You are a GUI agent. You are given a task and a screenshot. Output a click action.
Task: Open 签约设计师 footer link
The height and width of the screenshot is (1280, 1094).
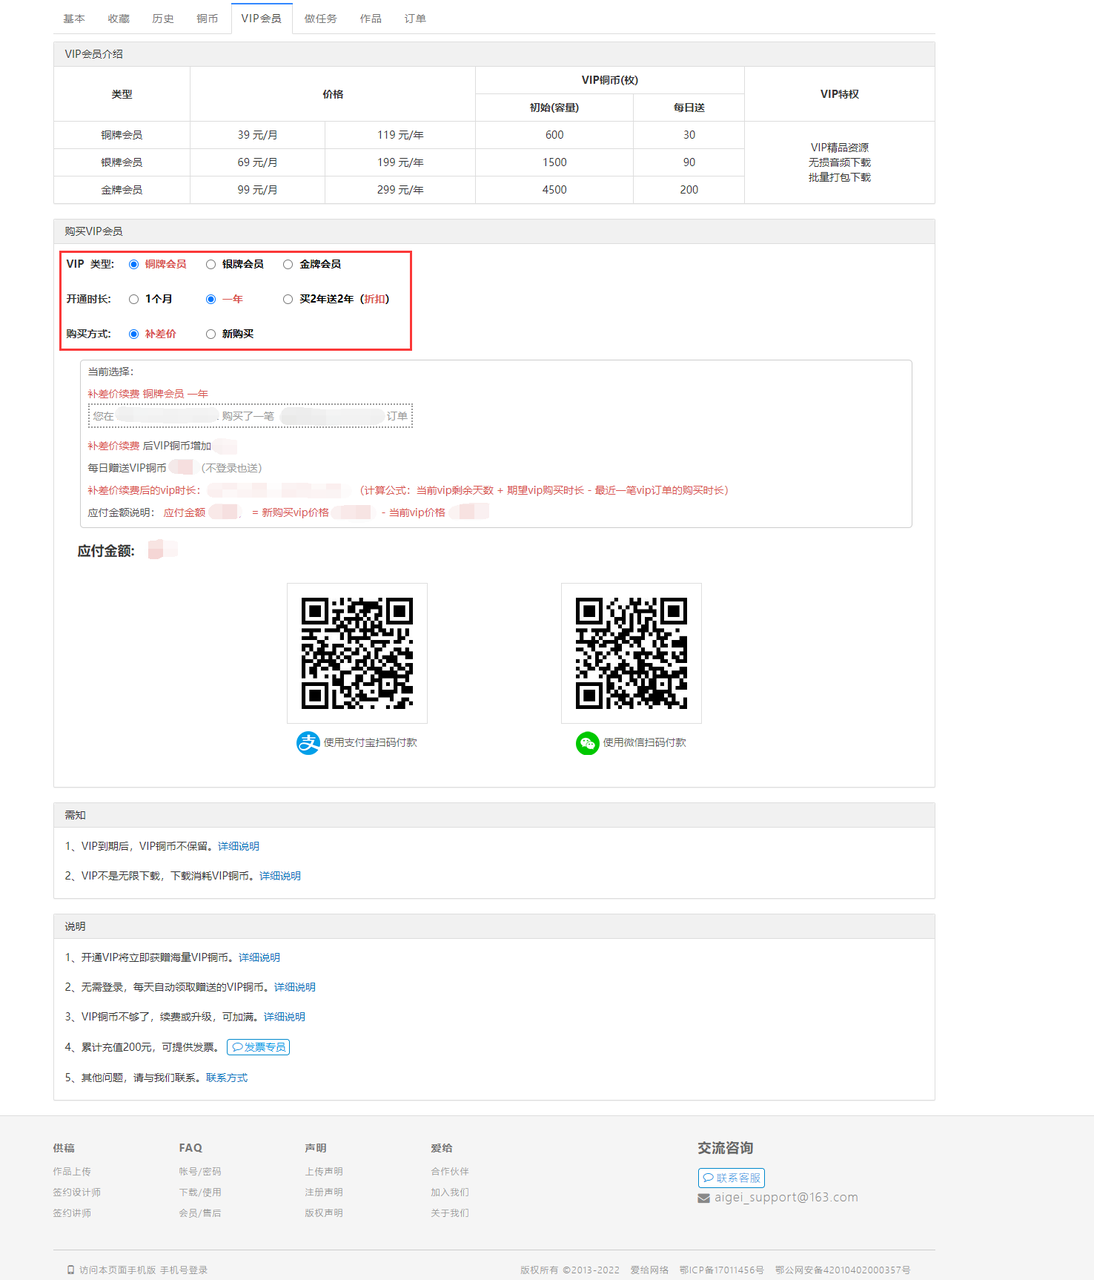(77, 1193)
